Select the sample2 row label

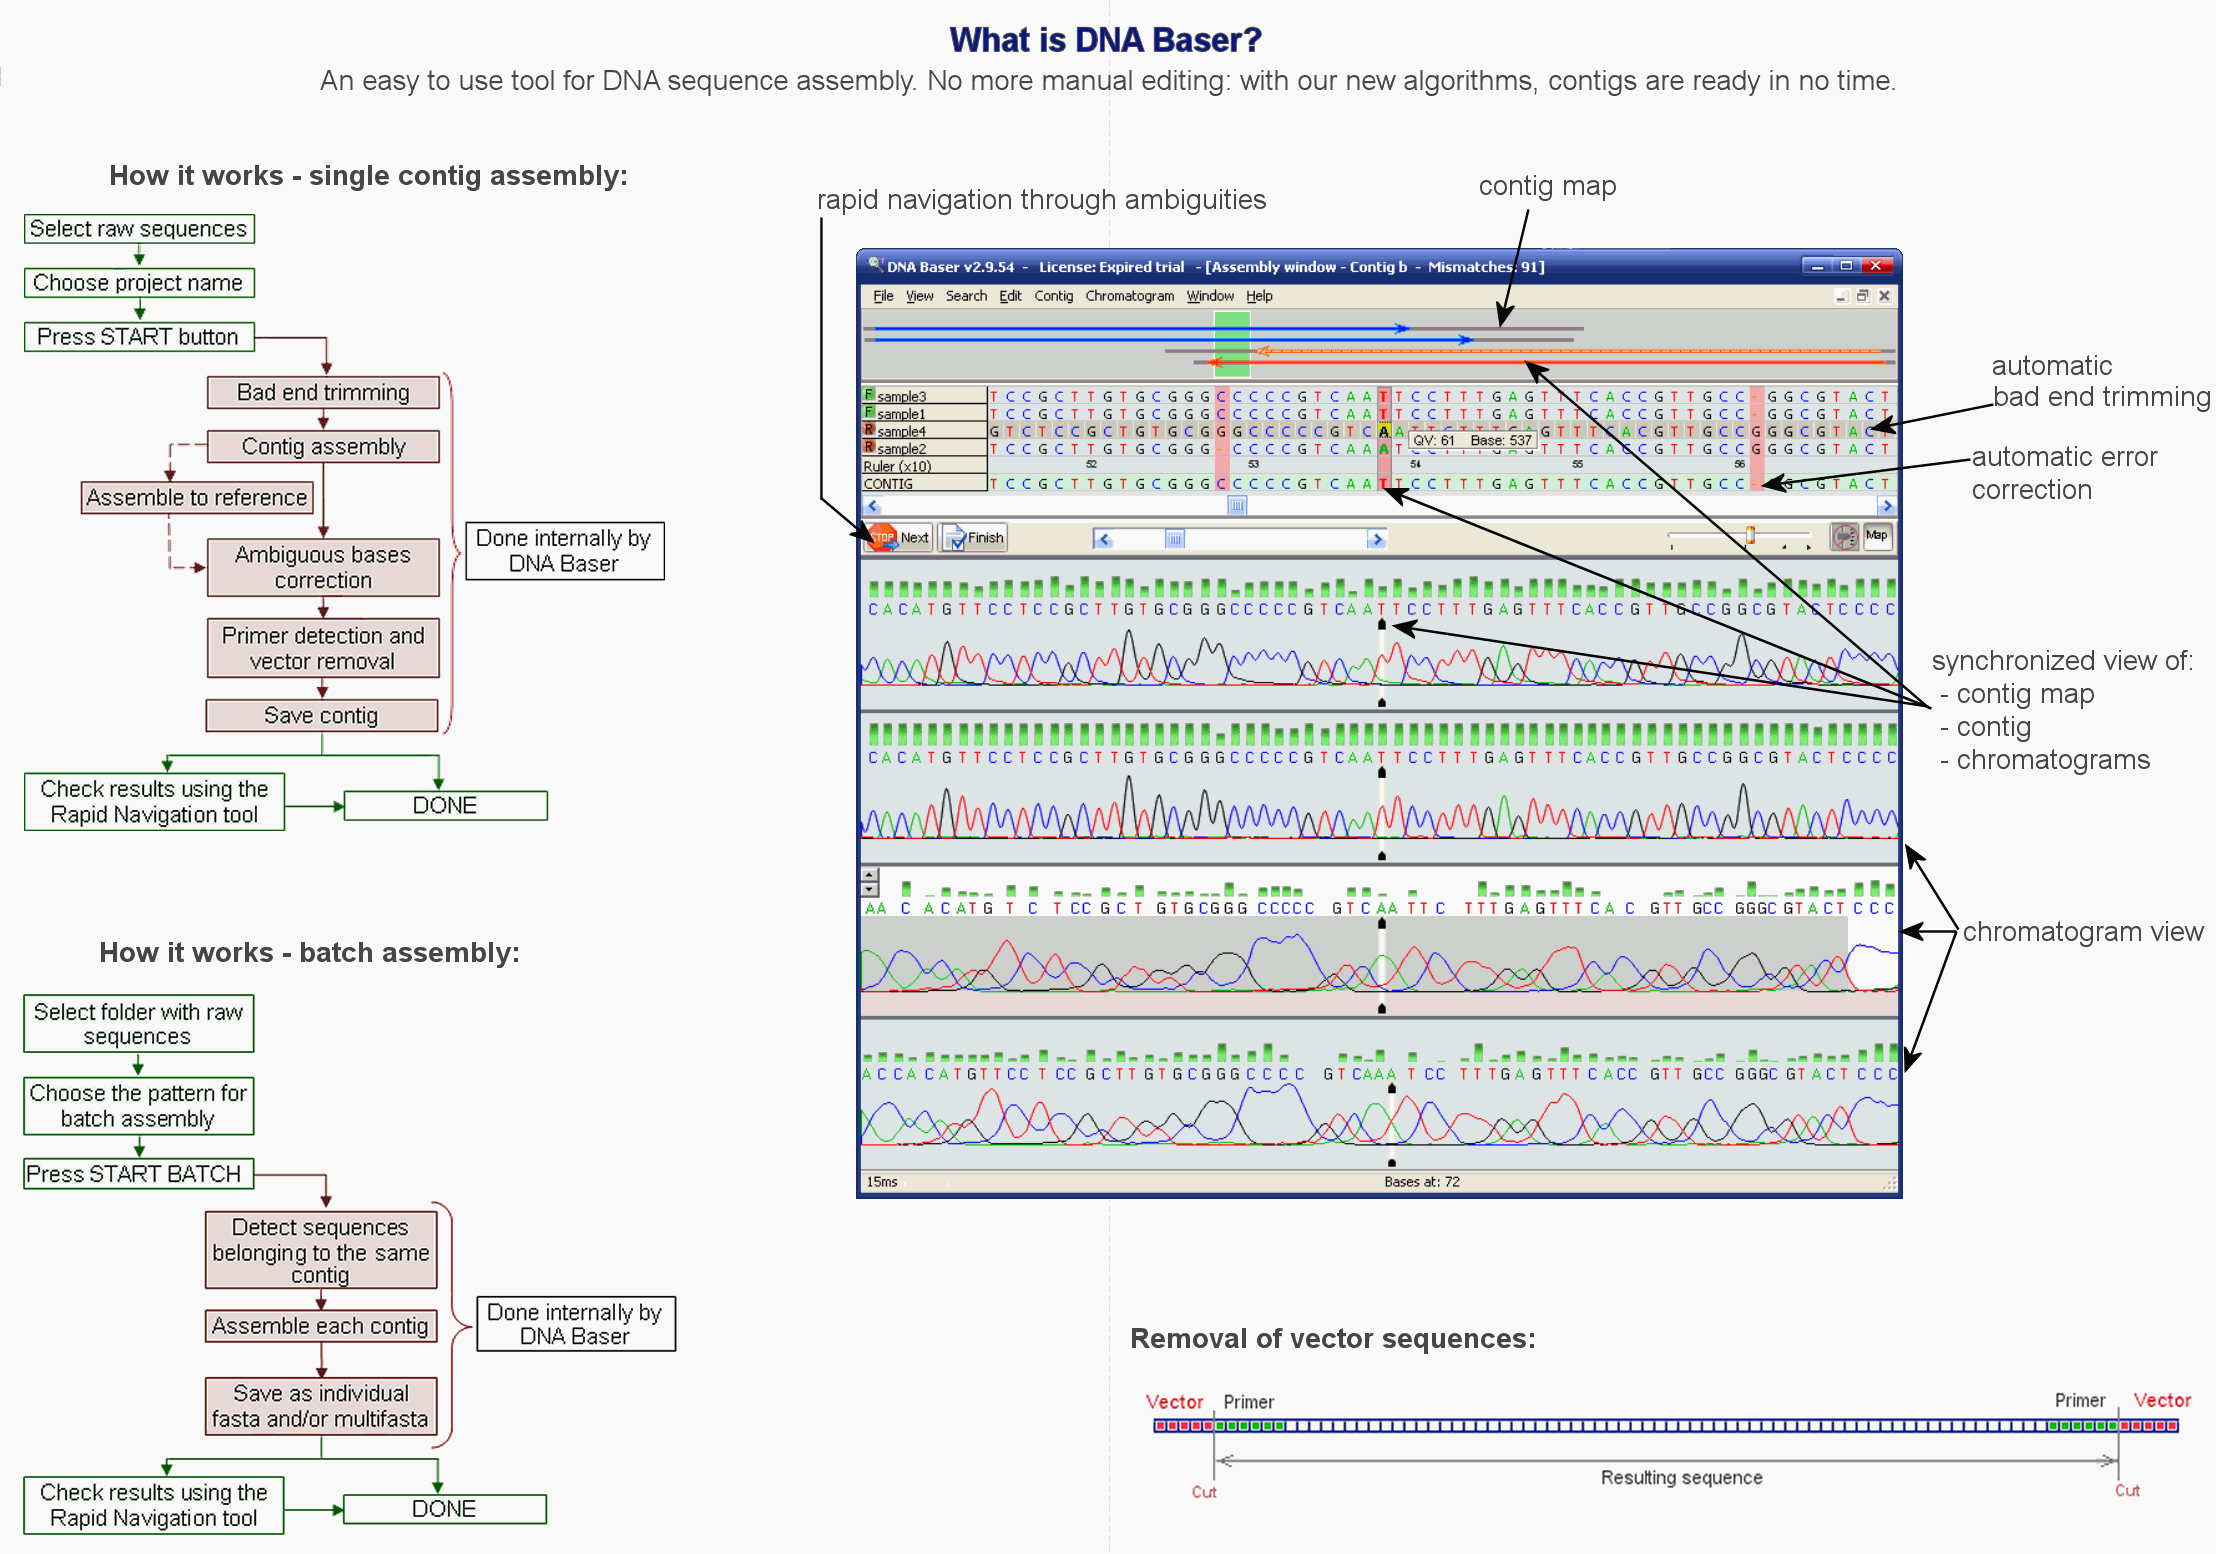coord(925,448)
